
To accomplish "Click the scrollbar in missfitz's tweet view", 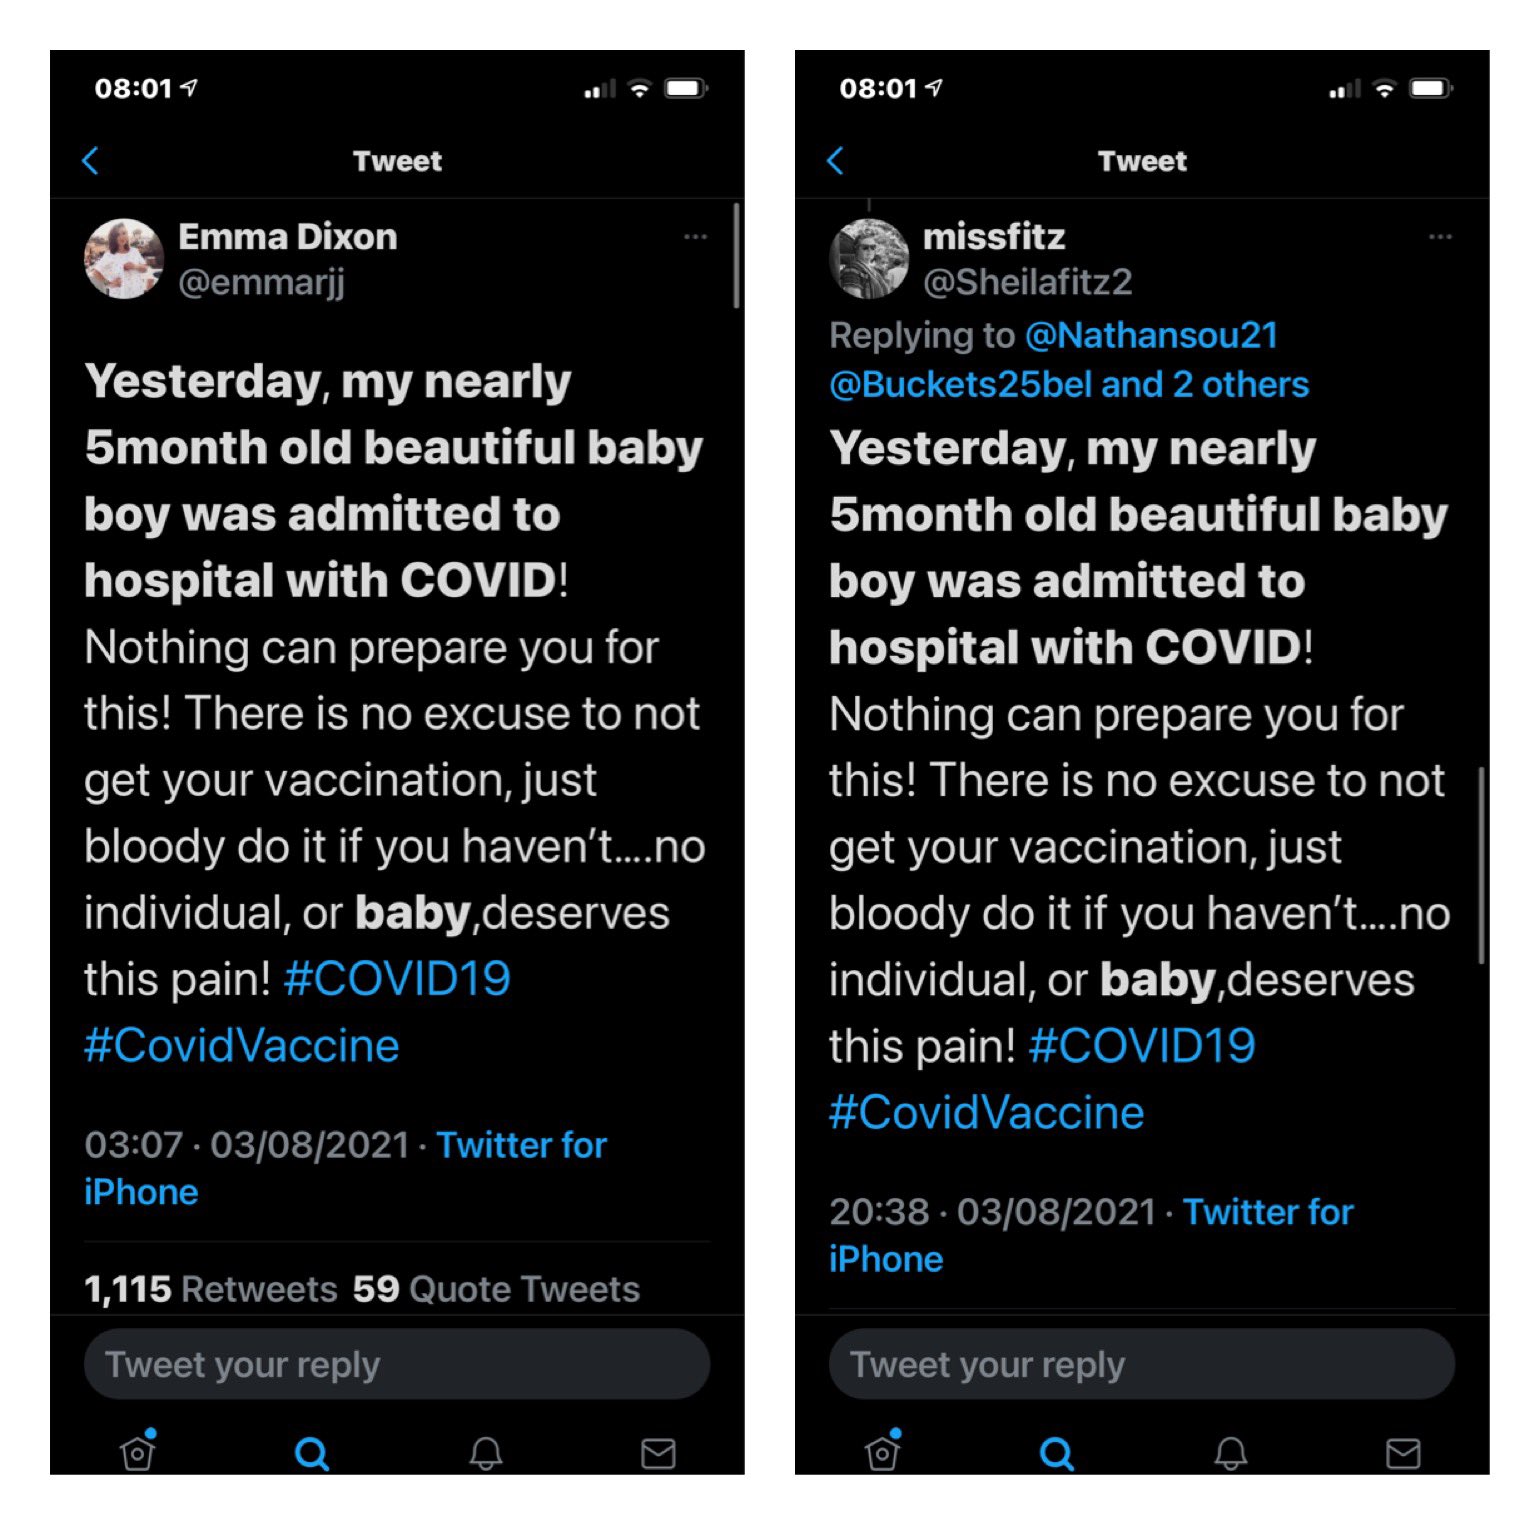I will click(x=1481, y=865).
